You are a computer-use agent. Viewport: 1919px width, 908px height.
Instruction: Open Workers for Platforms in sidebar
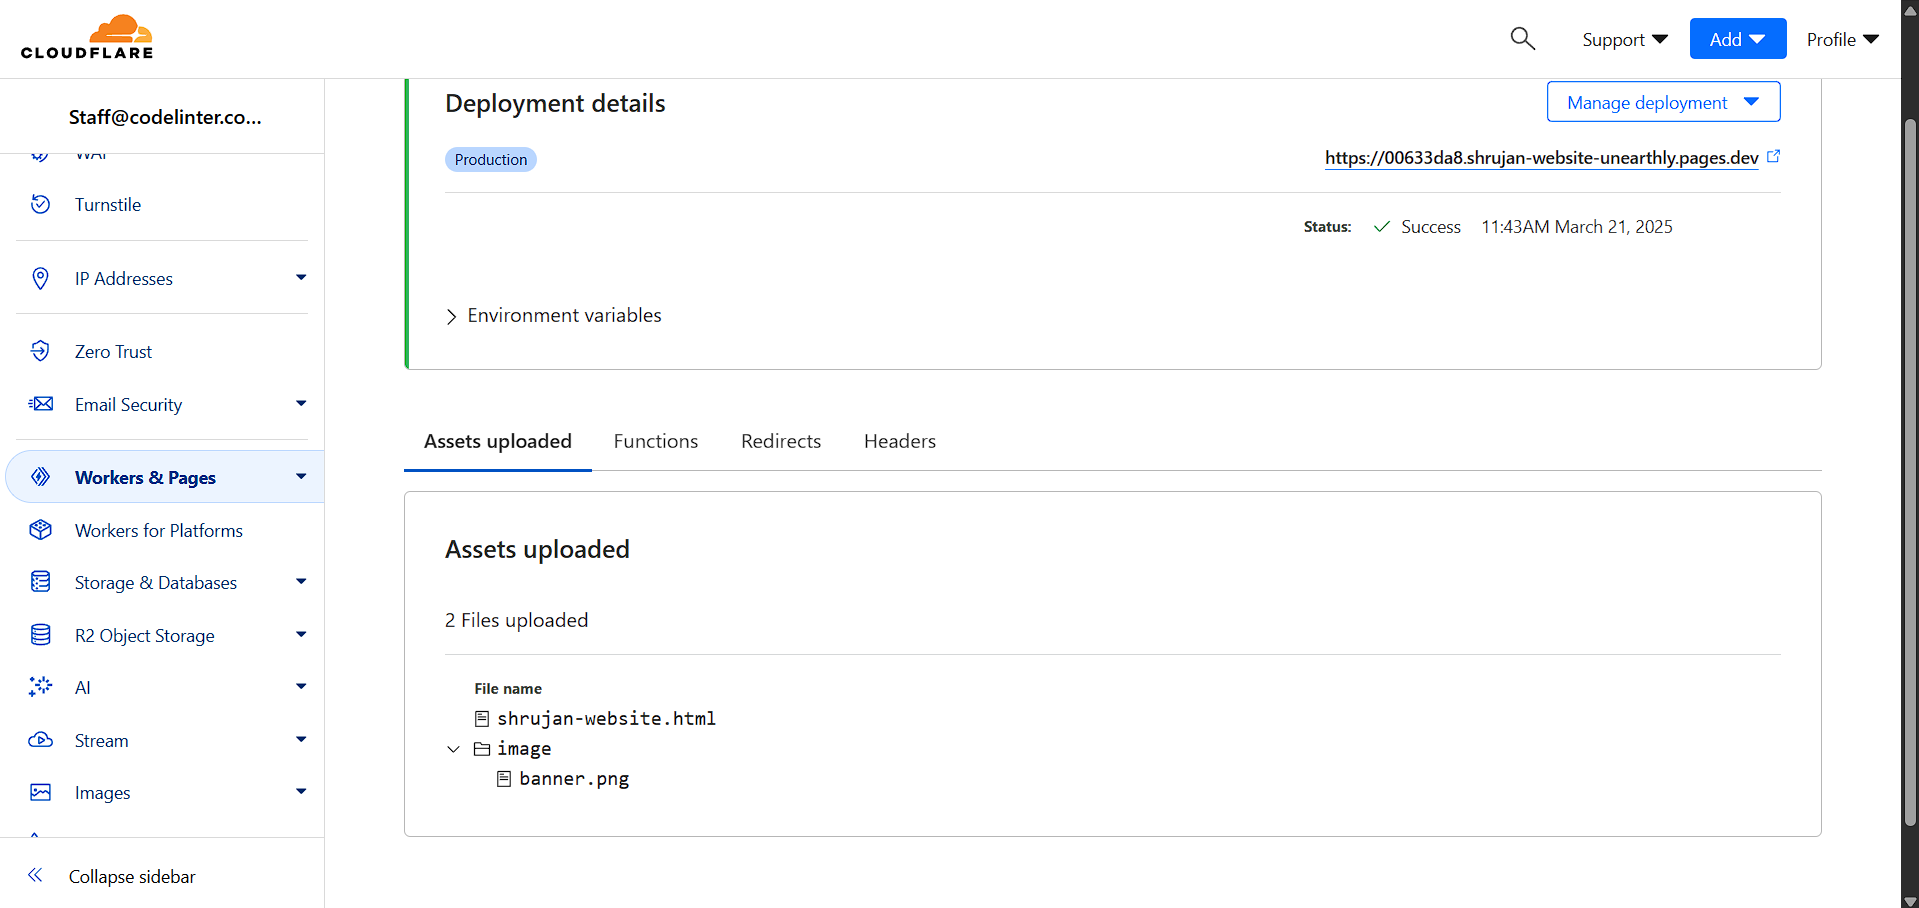click(x=159, y=531)
